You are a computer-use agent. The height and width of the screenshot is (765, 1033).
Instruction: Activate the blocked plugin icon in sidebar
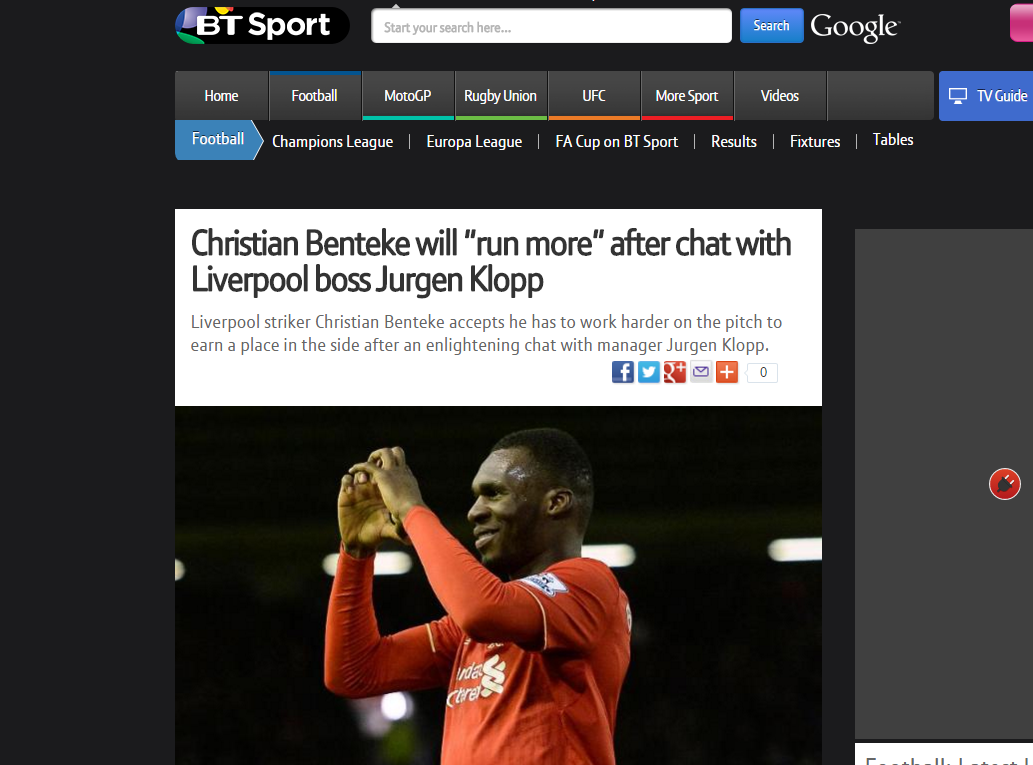tap(1005, 484)
